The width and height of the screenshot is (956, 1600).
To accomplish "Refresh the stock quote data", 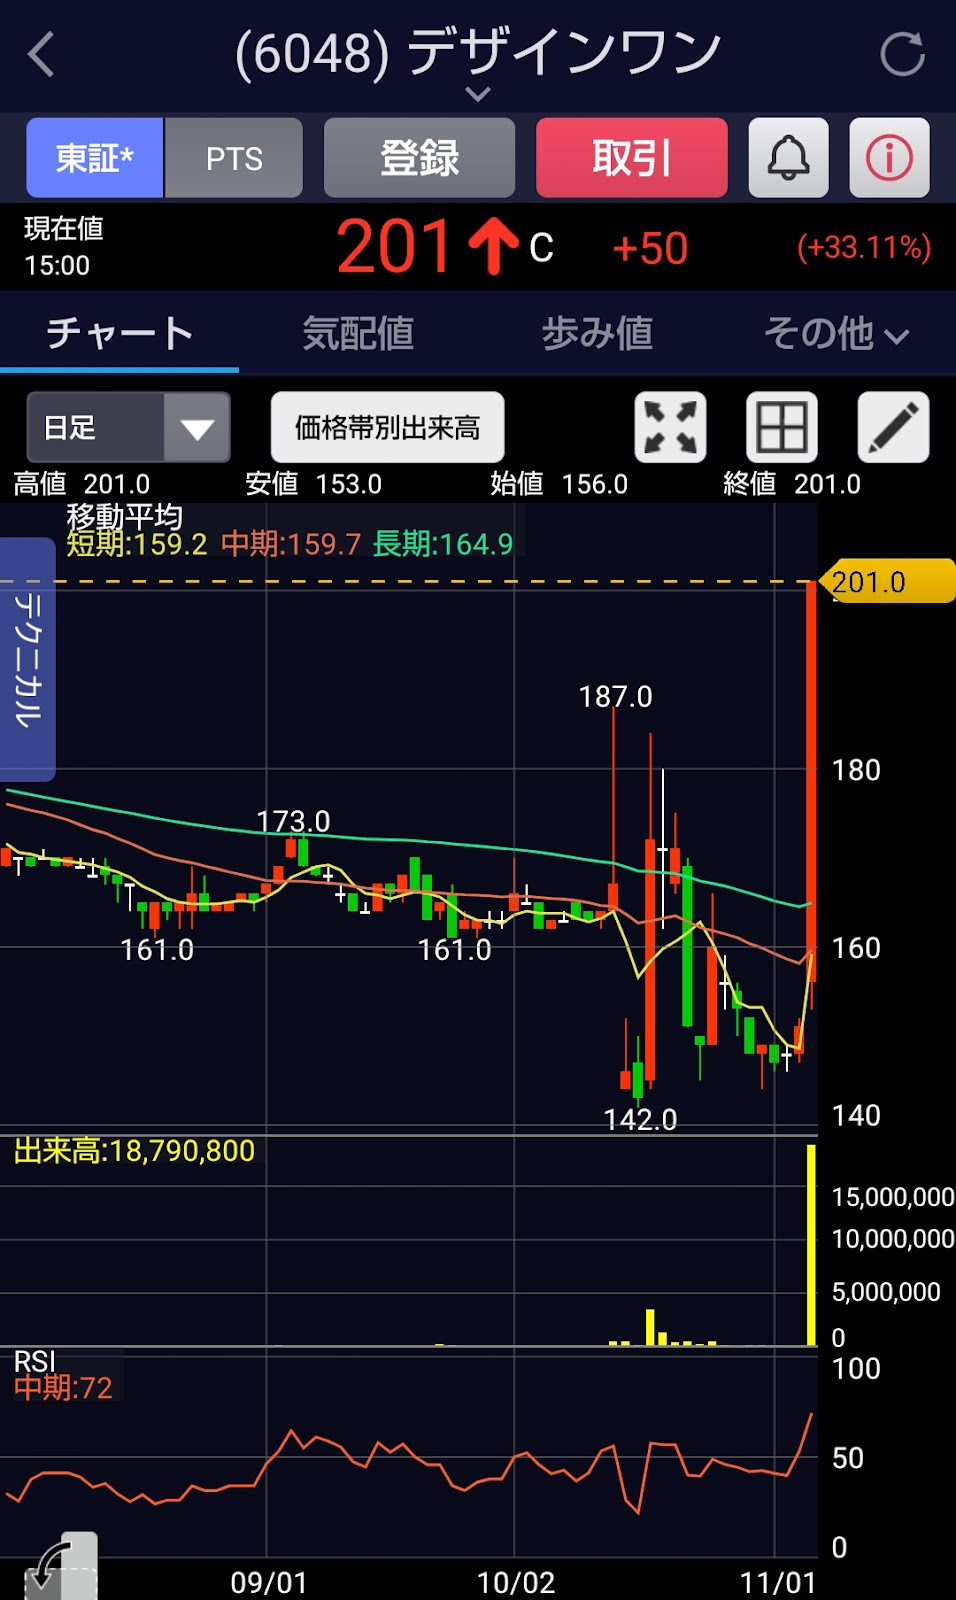I will pyautogui.click(x=902, y=54).
